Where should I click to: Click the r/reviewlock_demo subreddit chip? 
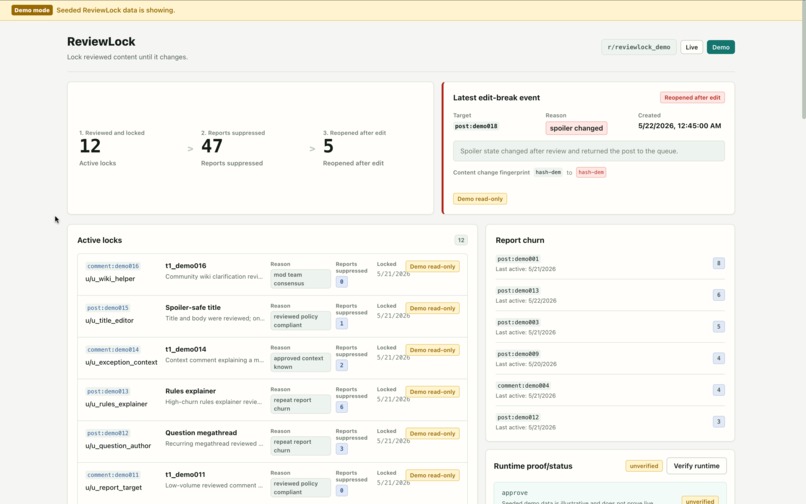point(639,47)
